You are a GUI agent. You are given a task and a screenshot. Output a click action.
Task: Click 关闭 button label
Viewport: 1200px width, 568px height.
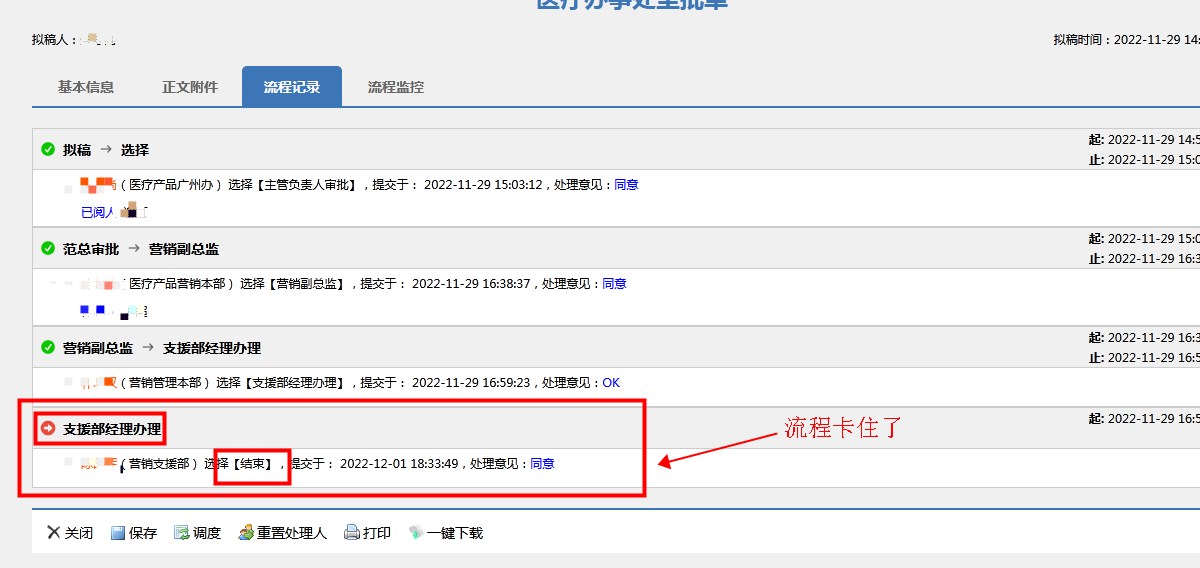(79, 533)
